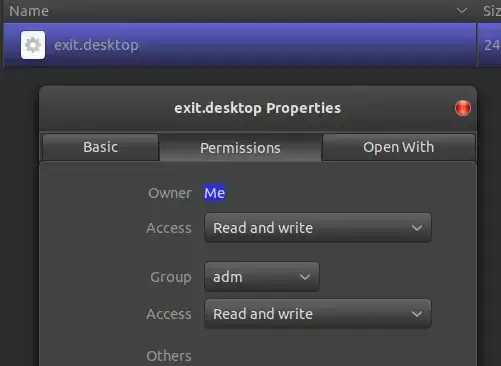Close the exit.desktop Properties dialog
The width and height of the screenshot is (501, 366).
(x=463, y=108)
